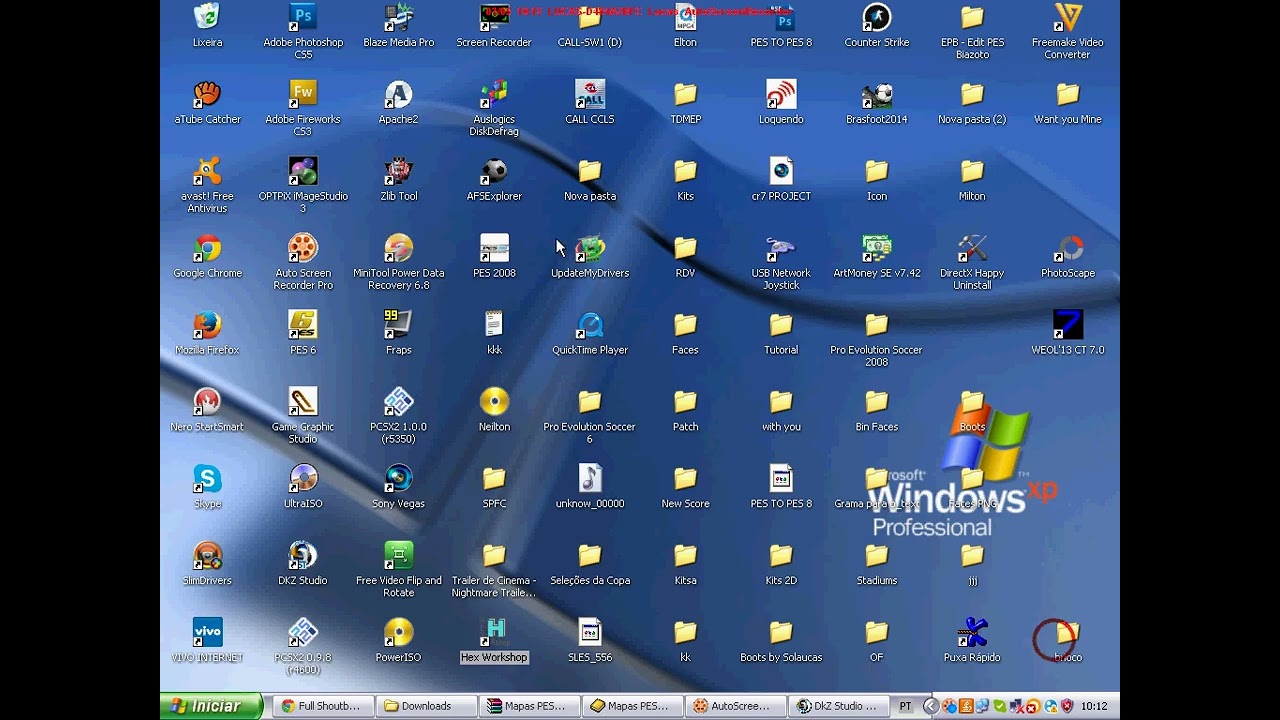Open the WEOL'13 CT 7.0 icon
Viewport: 1280px width, 720px height.
[x=1067, y=325]
